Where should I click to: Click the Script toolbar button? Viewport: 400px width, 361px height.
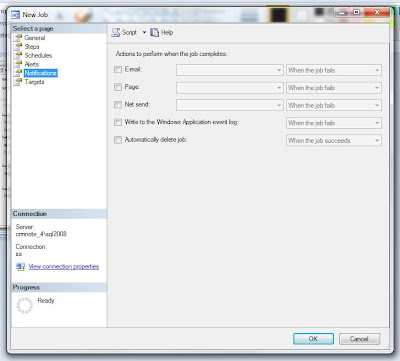(124, 32)
